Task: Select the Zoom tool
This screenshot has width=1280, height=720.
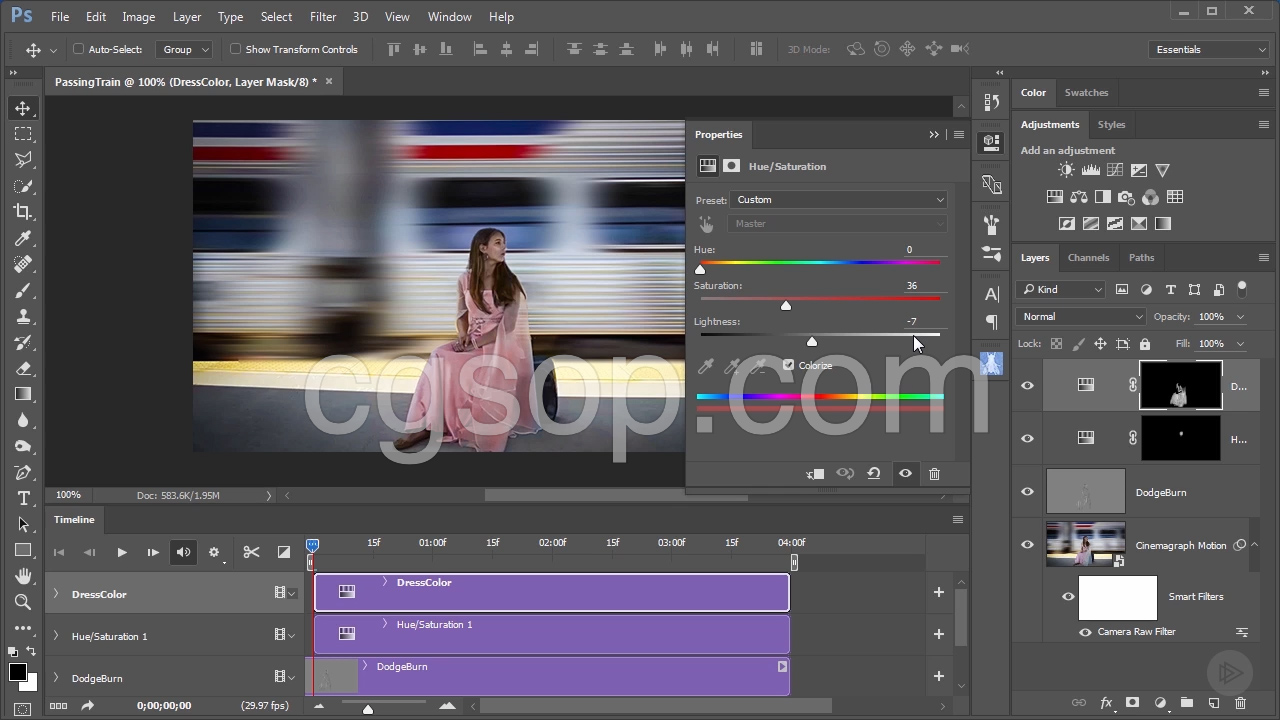Action: click(x=22, y=602)
